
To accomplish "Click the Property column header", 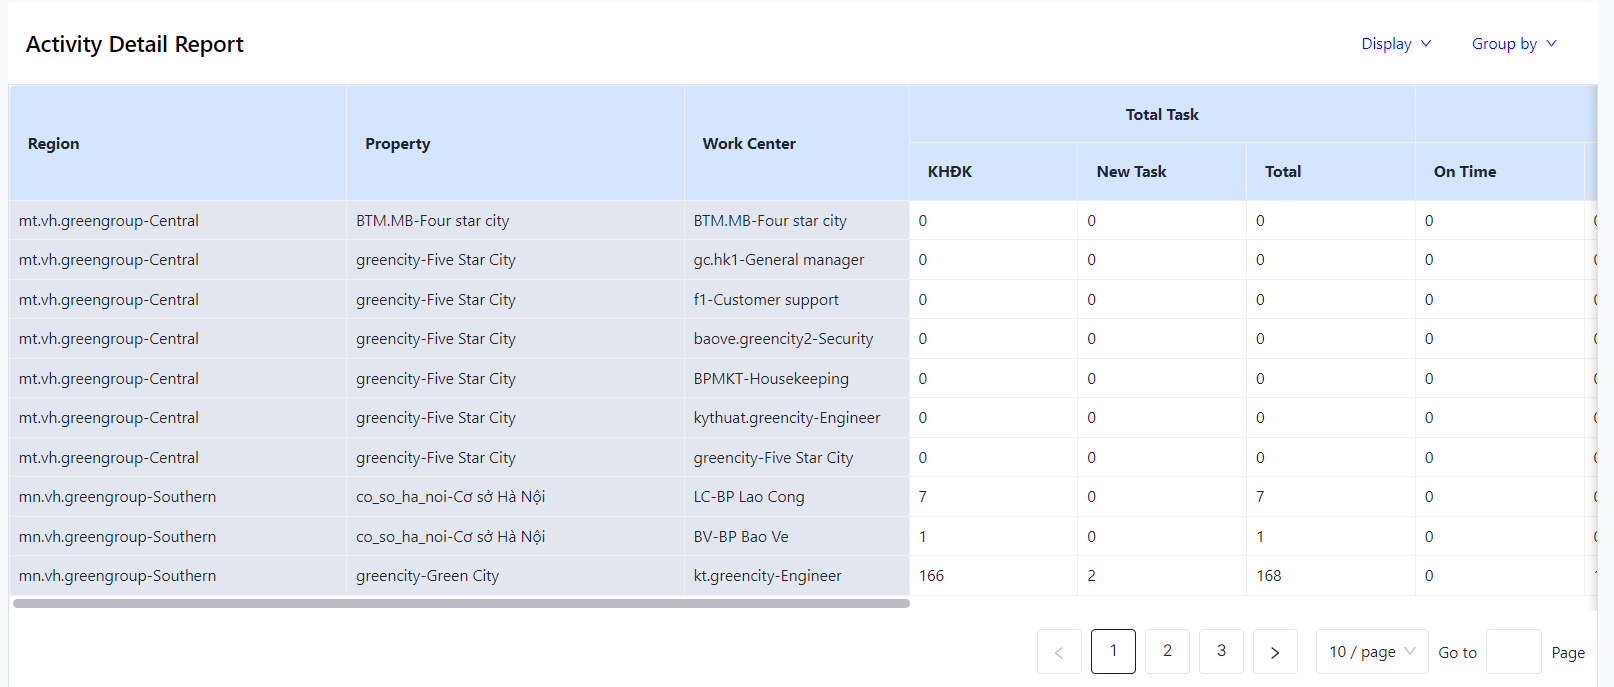I will (397, 144).
